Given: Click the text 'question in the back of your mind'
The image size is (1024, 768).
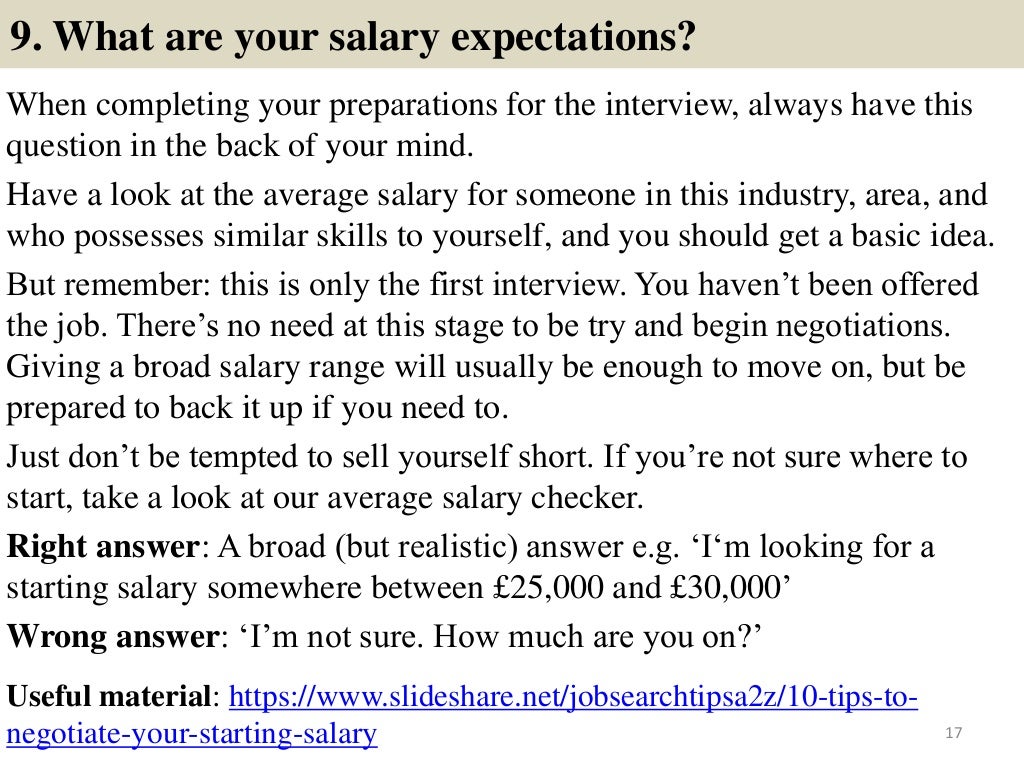Looking at the screenshot, I should click(x=240, y=146).
